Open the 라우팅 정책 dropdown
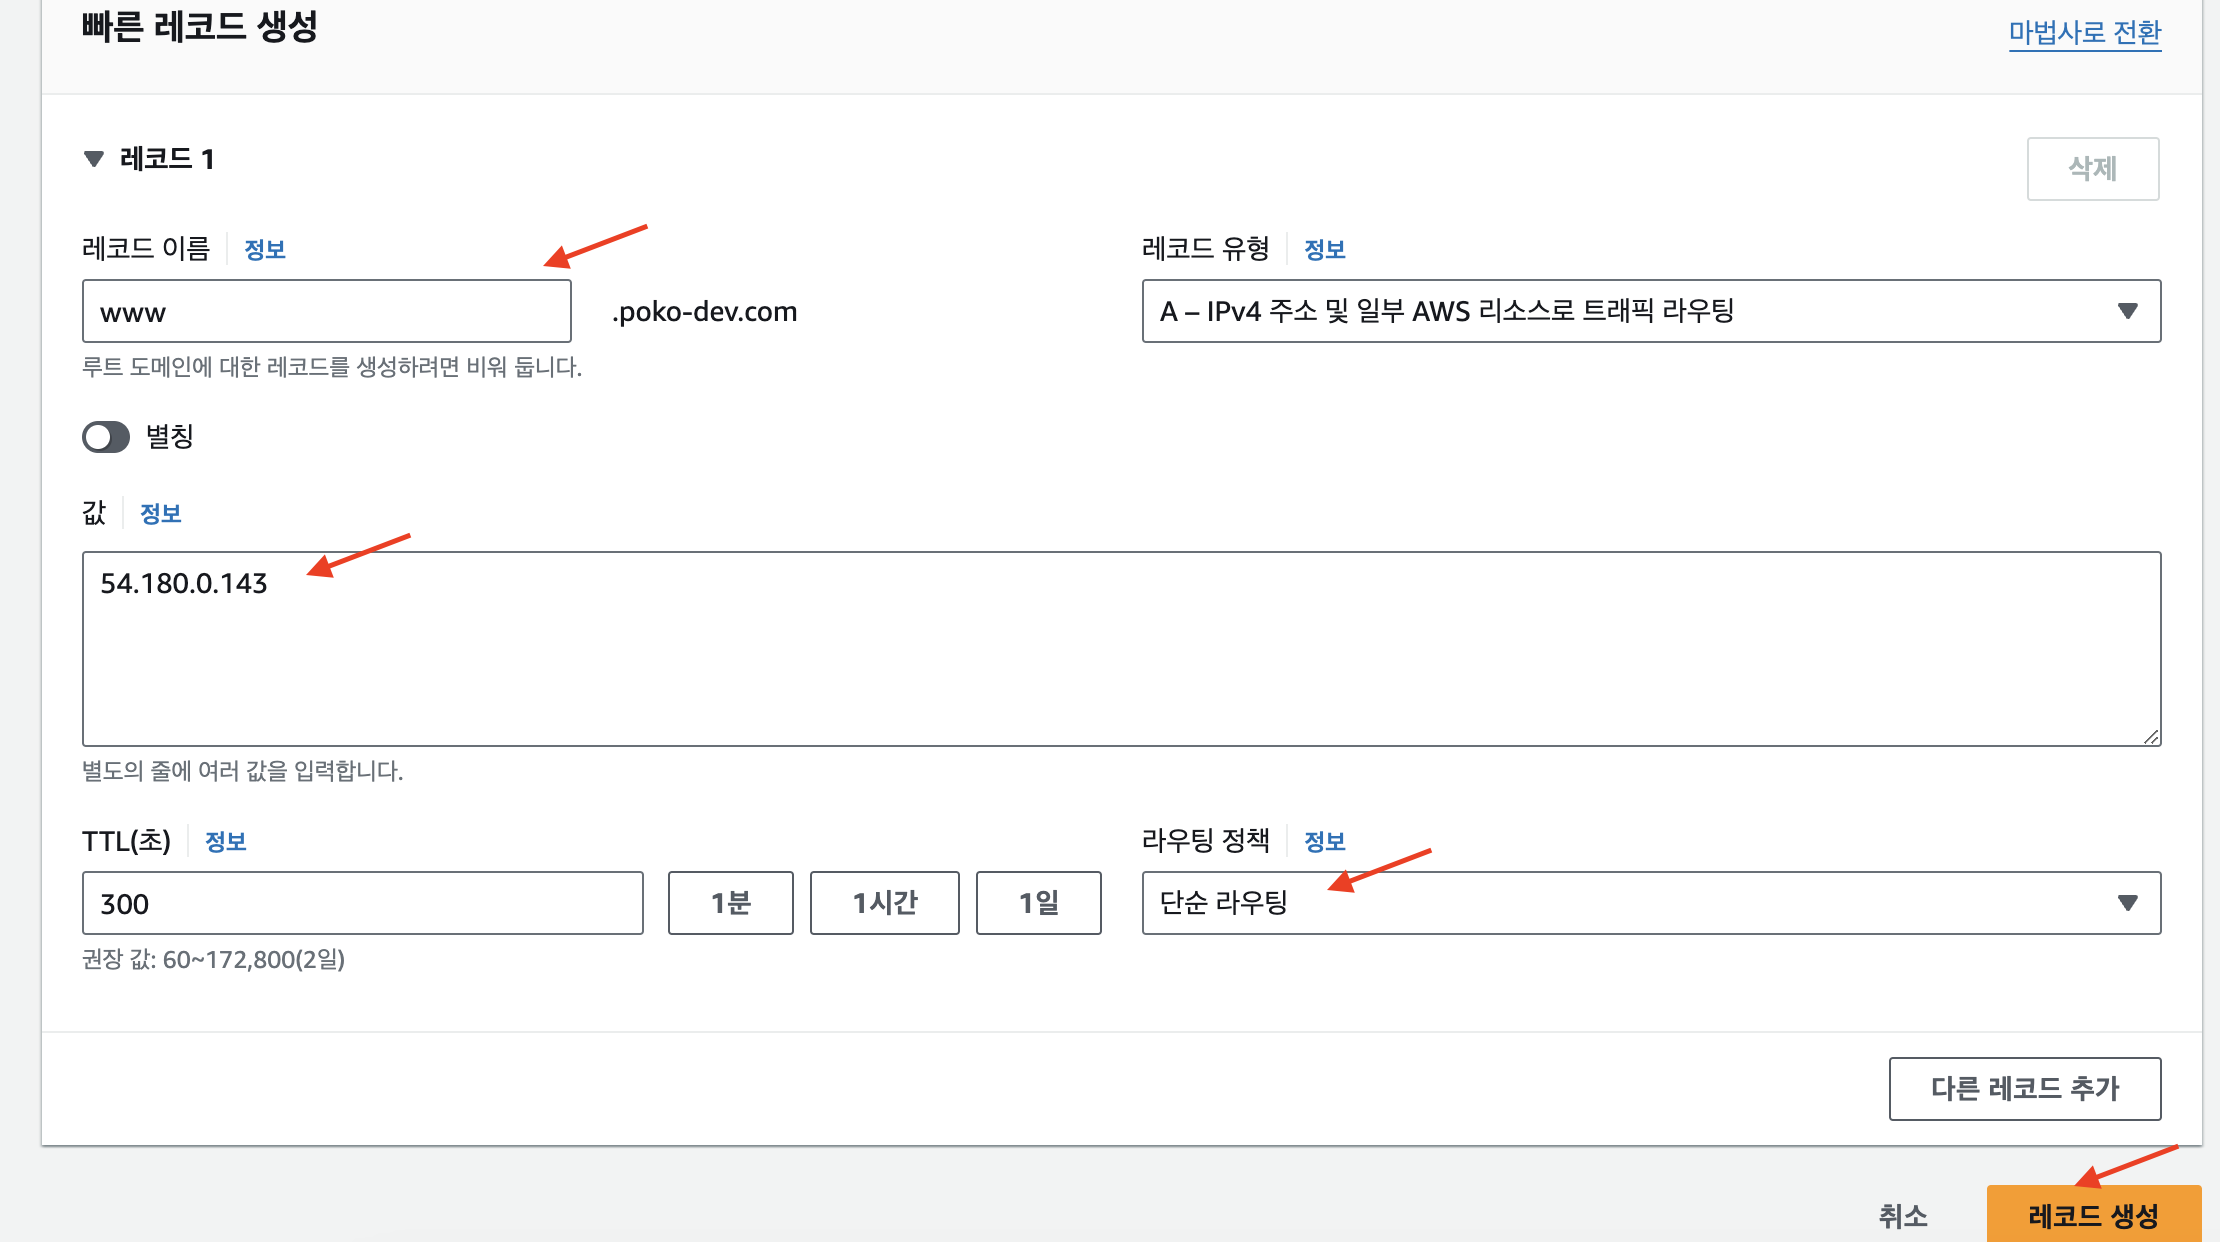2220x1242 pixels. tap(1650, 903)
